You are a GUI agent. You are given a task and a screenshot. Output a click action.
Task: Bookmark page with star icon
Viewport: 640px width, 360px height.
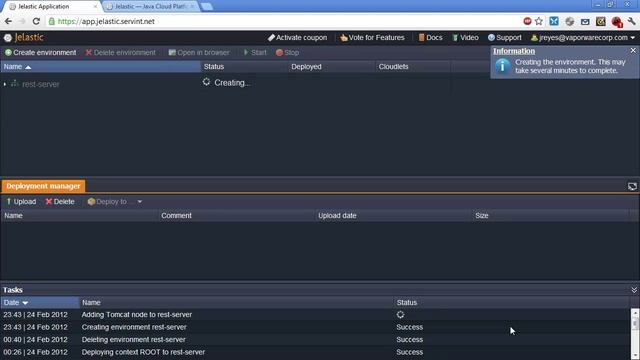[x=539, y=21]
